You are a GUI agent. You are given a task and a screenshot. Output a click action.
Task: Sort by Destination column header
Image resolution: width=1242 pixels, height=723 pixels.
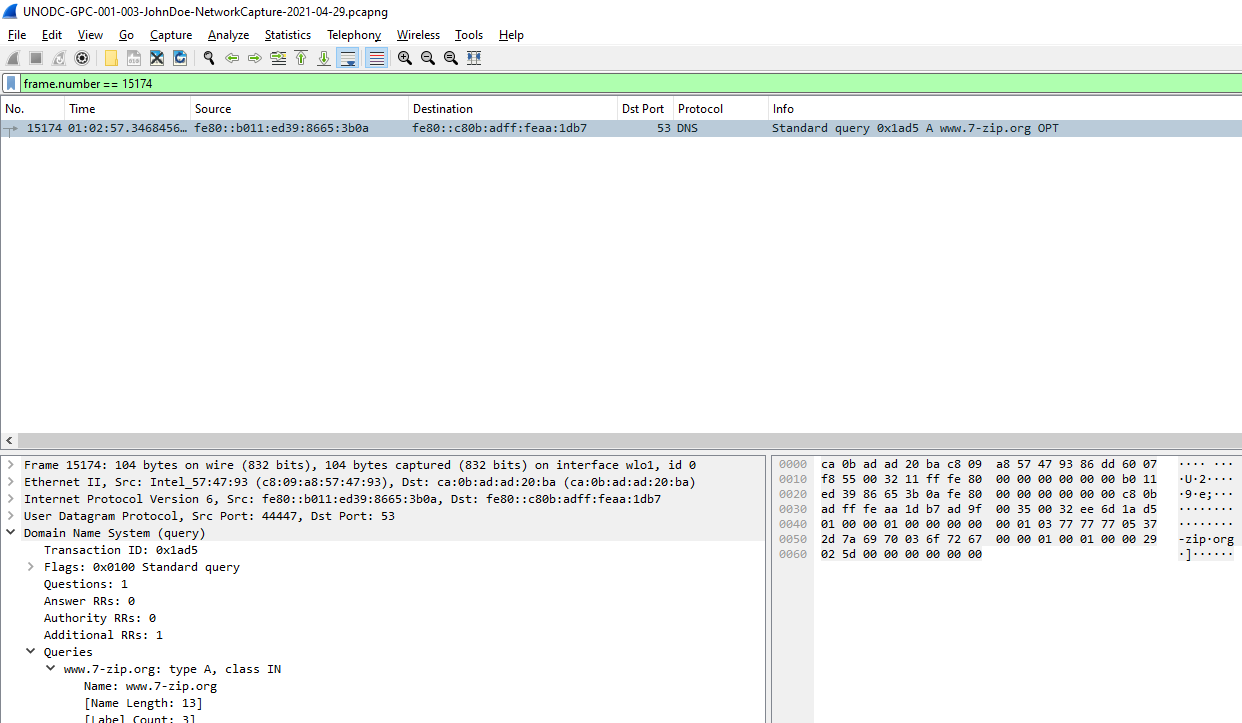pyautogui.click(x=443, y=109)
